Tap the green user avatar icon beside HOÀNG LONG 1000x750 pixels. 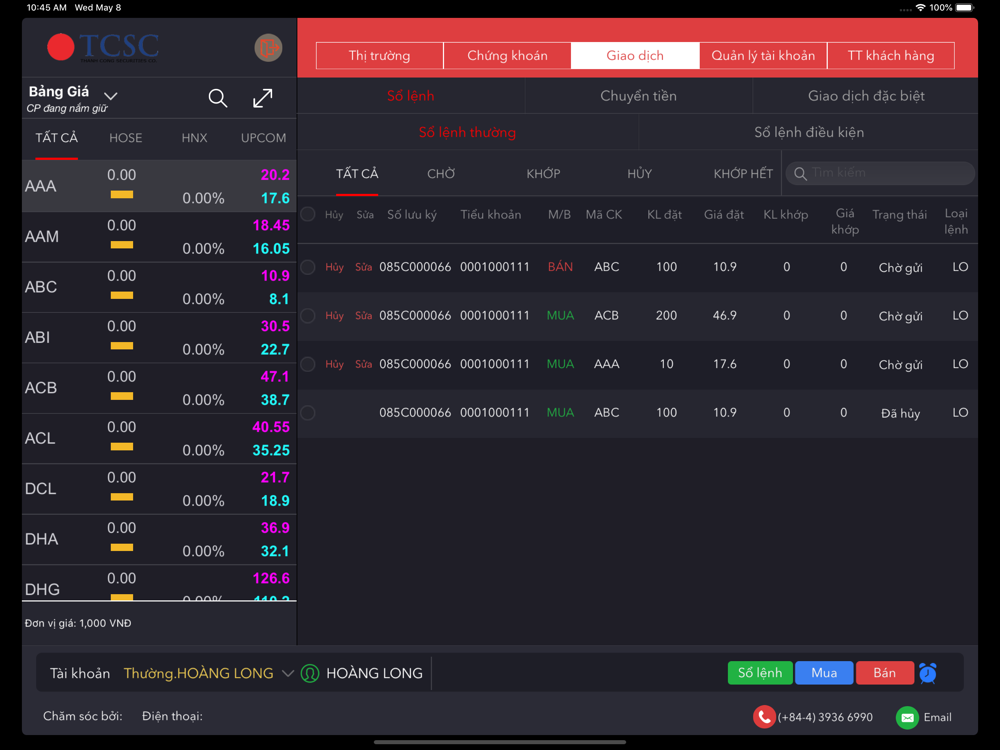click(310, 673)
